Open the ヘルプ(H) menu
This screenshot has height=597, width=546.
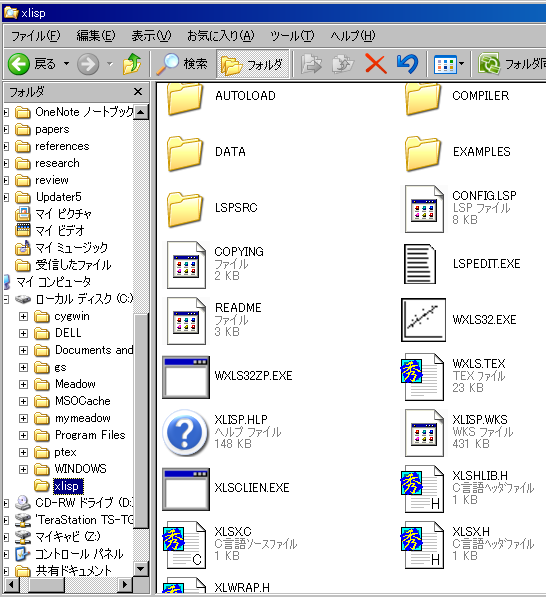353,36
